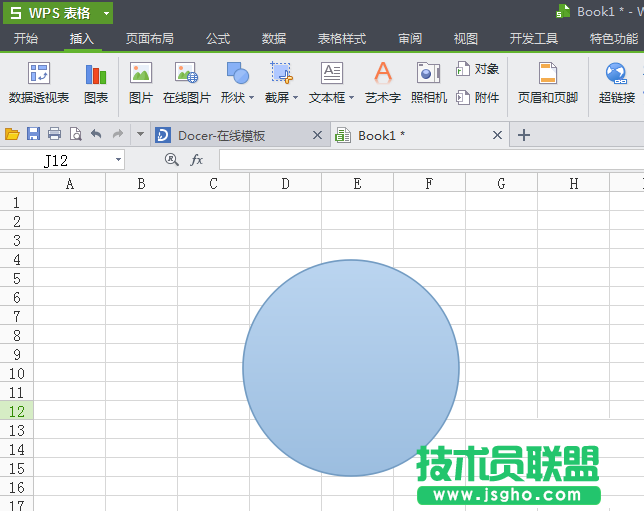Screen dimensions: 644x511
Task: Expand the 形状 dropdown arrow
Action: [x=251, y=98]
